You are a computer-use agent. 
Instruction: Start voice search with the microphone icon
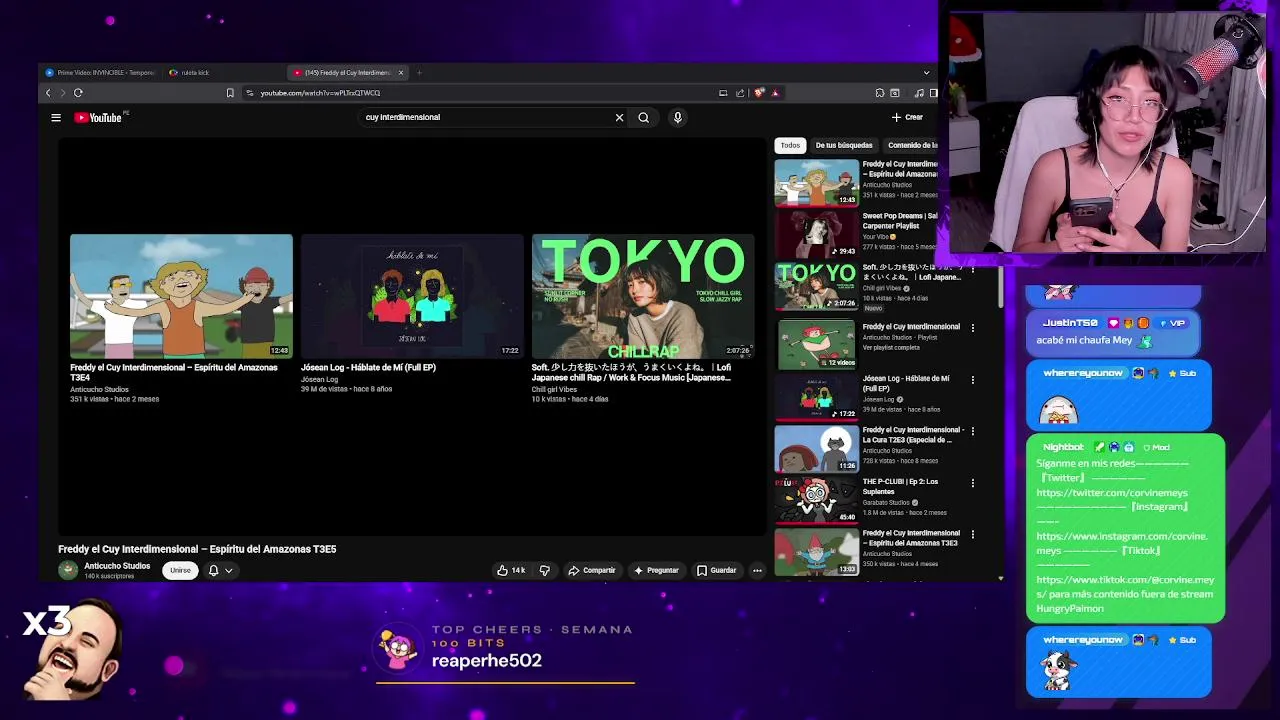[677, 117]
